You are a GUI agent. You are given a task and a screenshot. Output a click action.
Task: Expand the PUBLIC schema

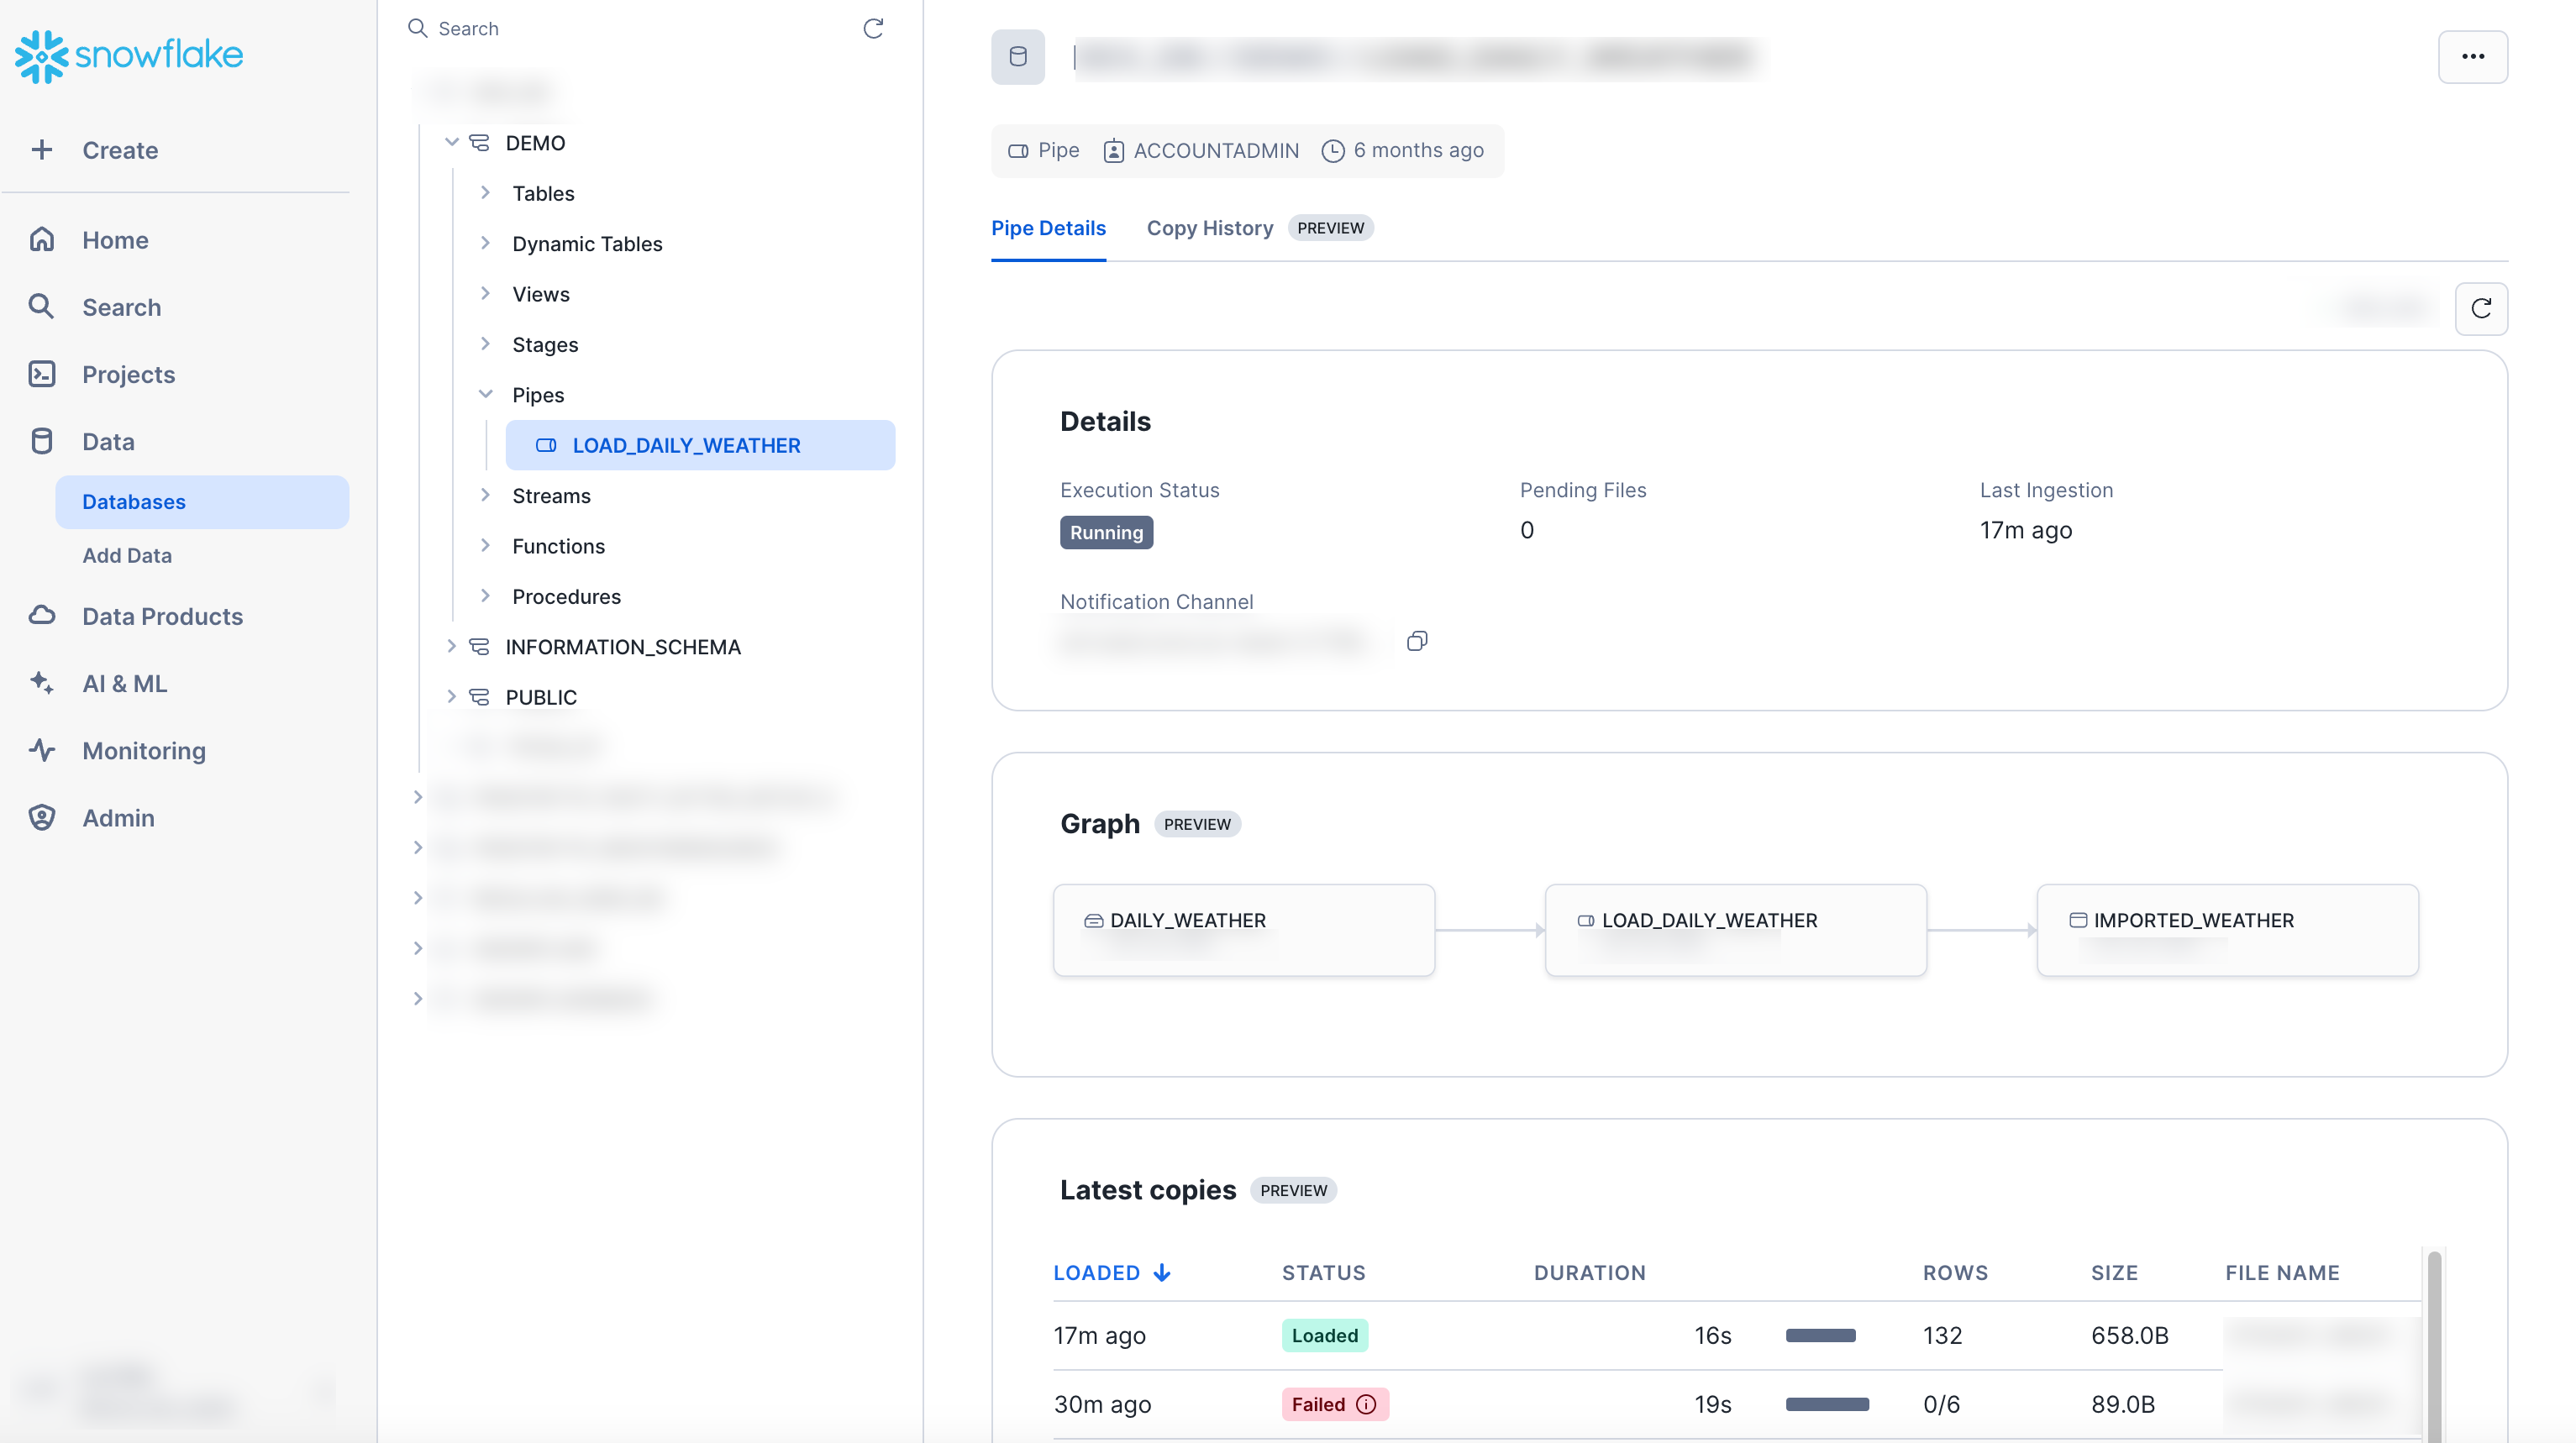click(x=451, y=697)
